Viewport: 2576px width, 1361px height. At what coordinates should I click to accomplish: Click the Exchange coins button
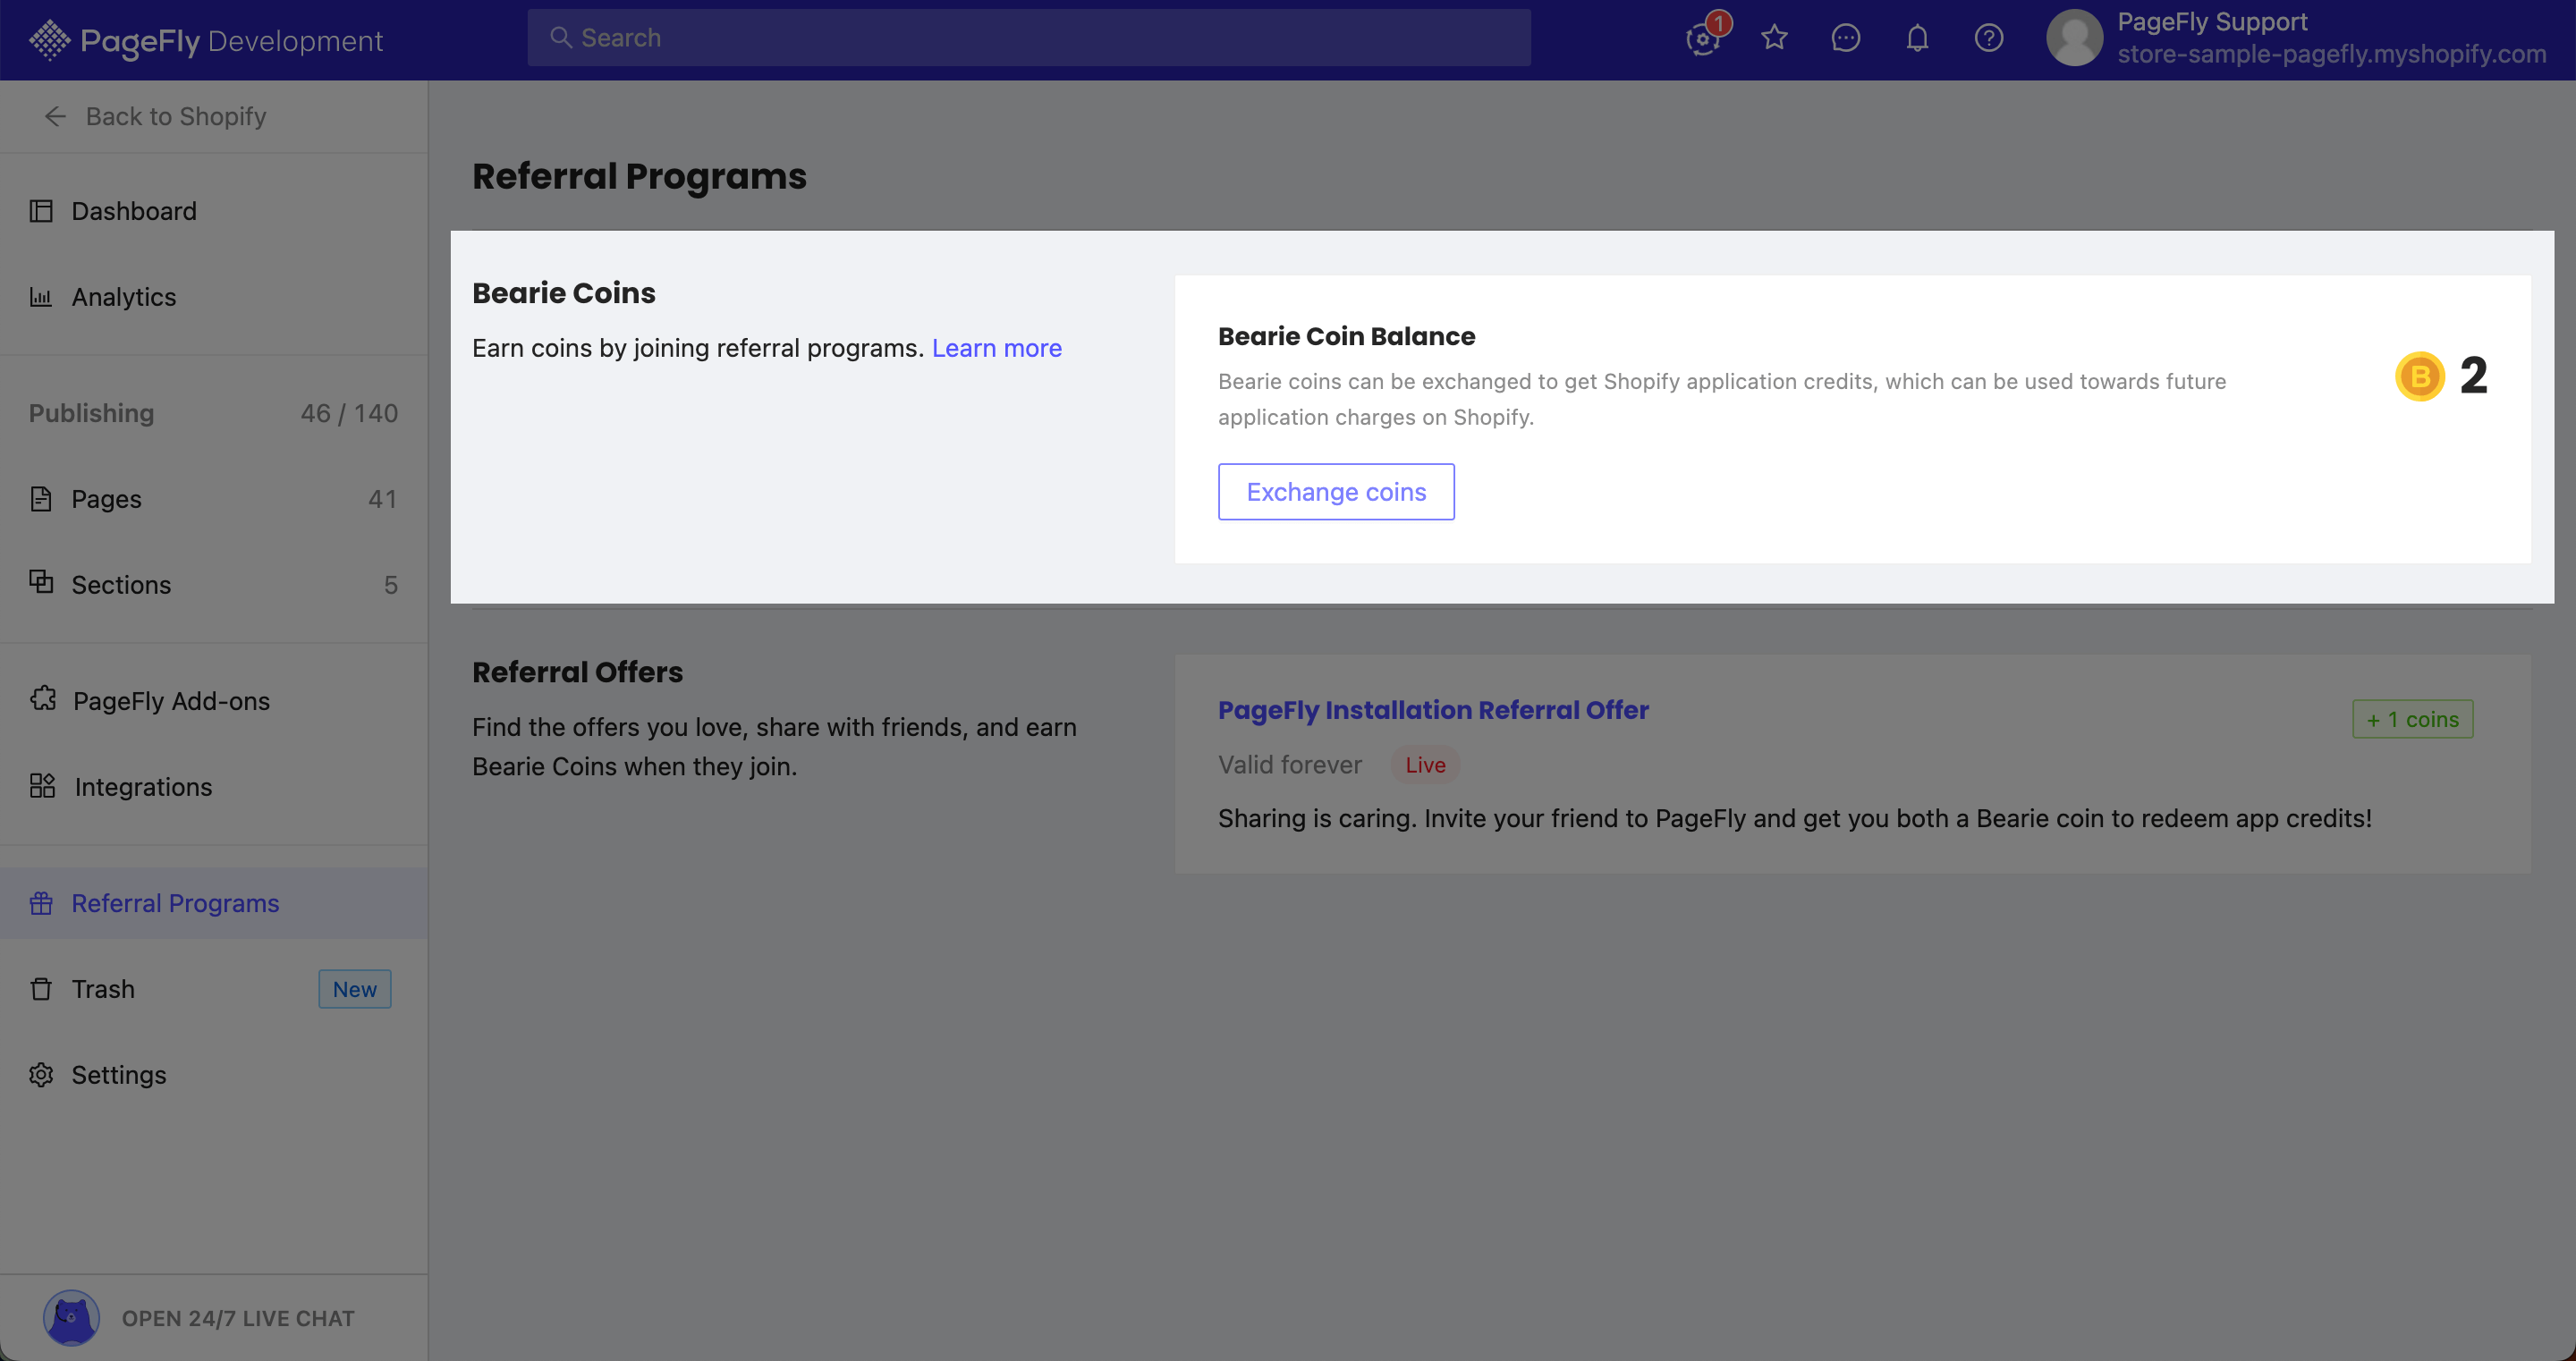1336,492
